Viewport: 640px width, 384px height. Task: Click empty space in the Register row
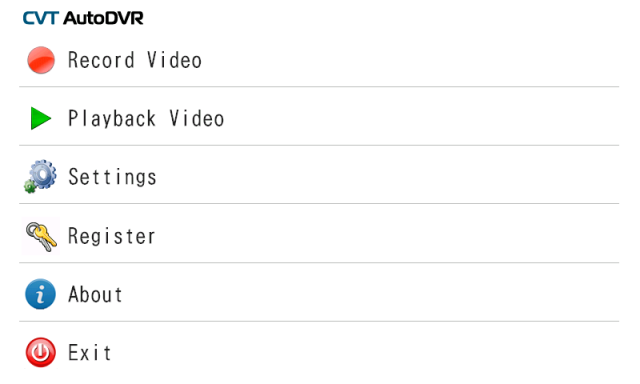408,236
